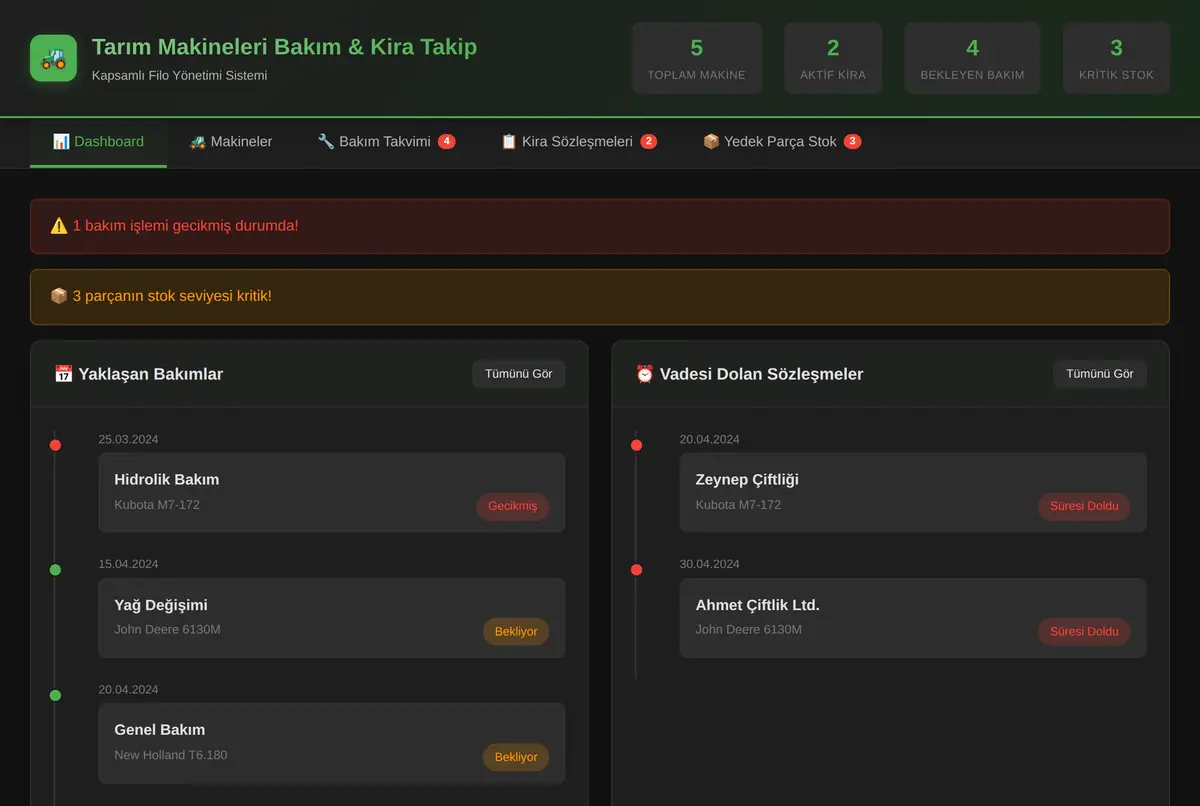The image size is (1200, 806).
Task: Click the red badge 3 on Yedek Parça Stok
Action: tap(852, 142)
